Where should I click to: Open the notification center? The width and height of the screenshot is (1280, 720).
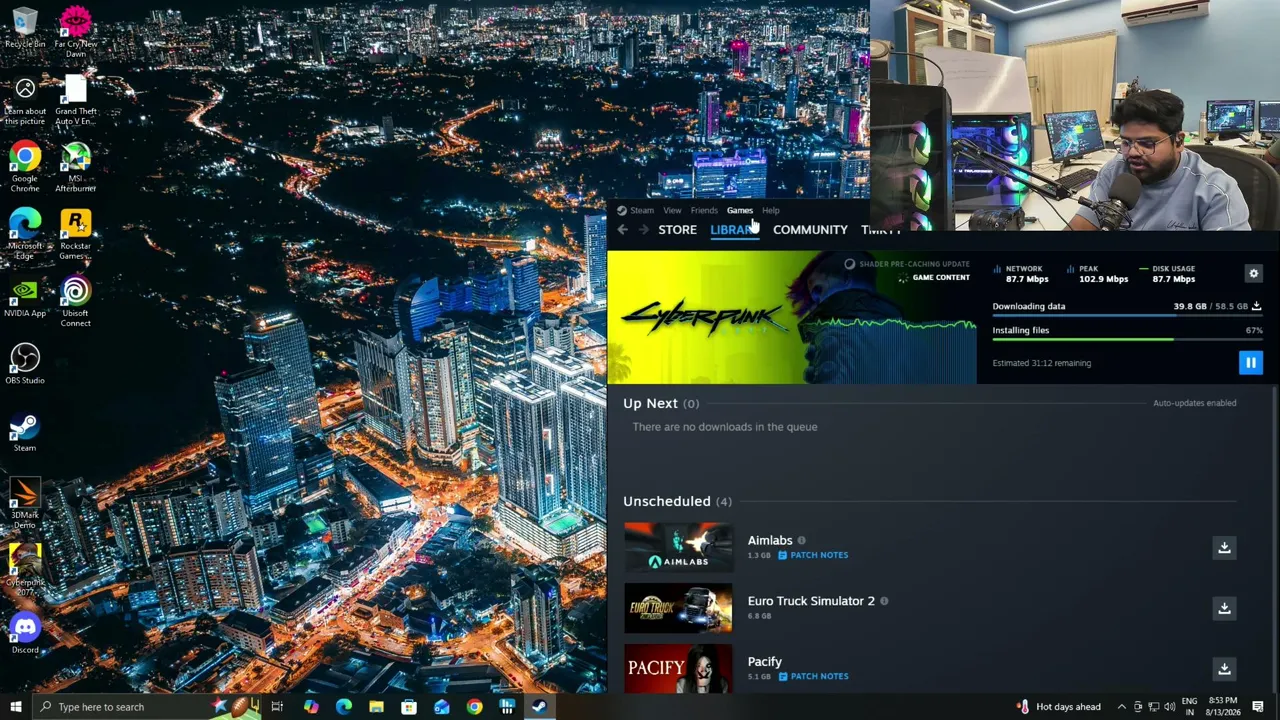point(1258,707)
